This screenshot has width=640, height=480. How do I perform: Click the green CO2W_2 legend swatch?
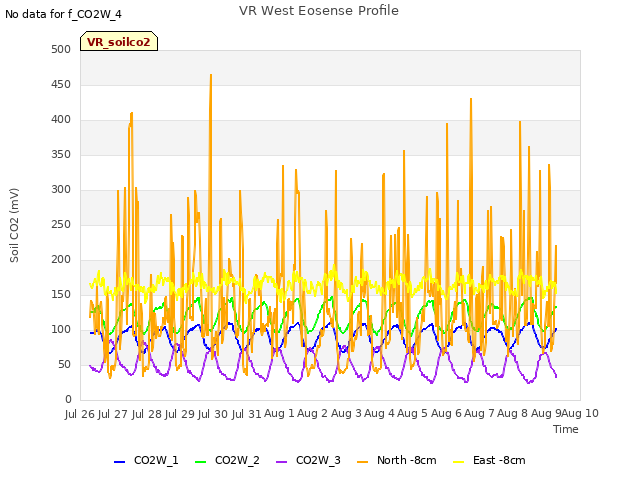[200, 462]
